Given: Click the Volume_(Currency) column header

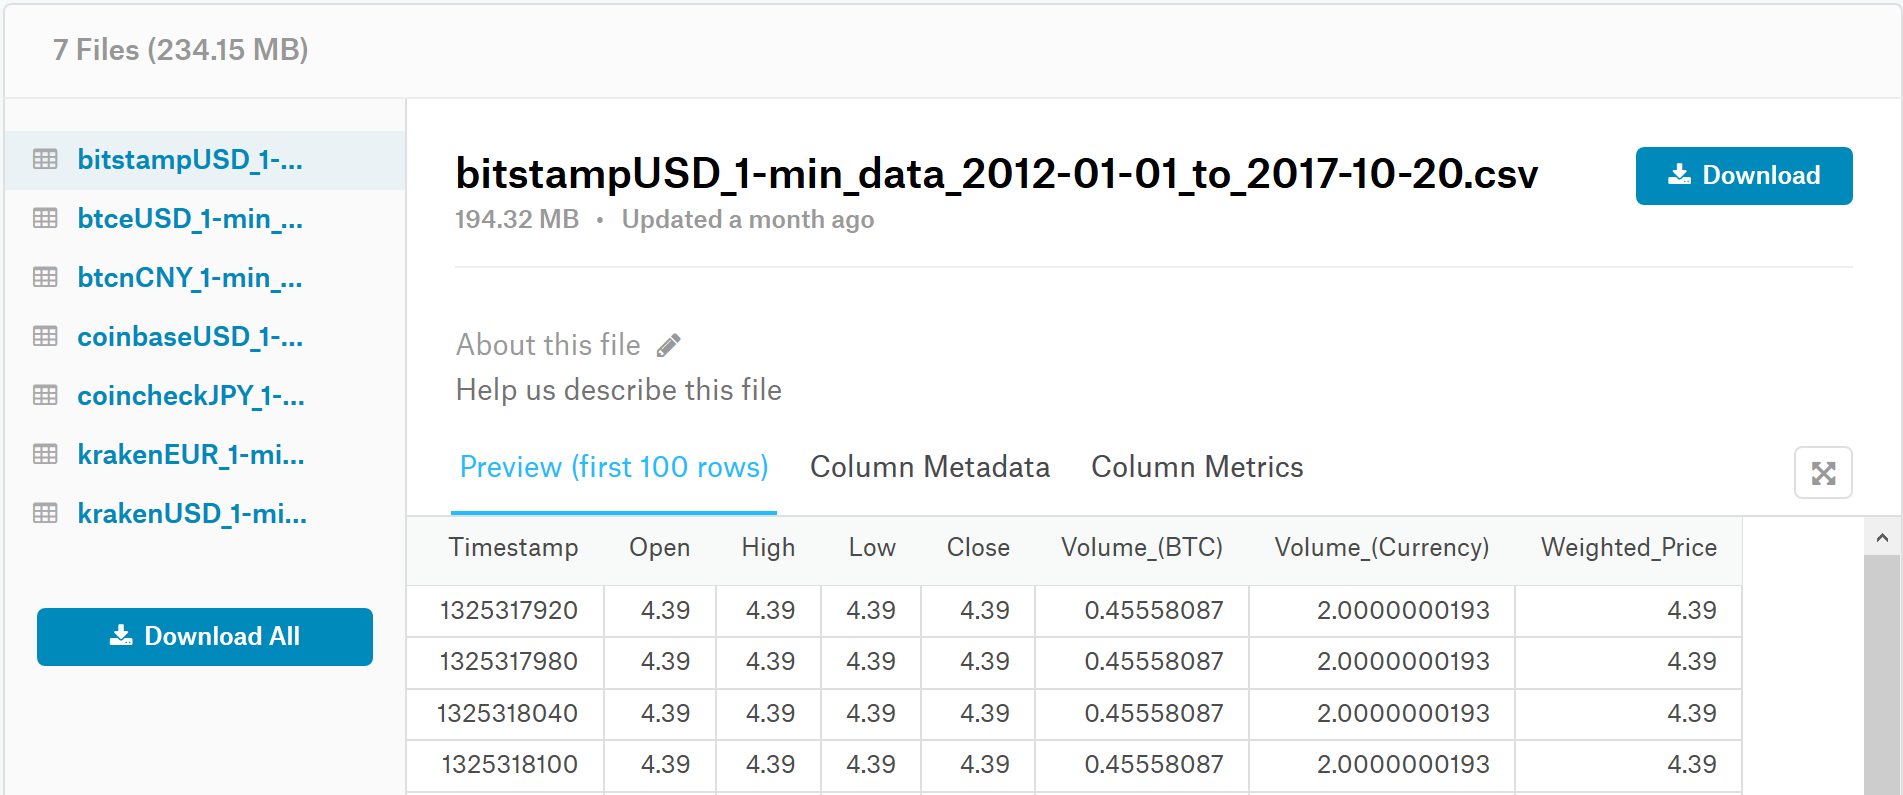Looking at the screenshot, I should (x=1382, y=548).
